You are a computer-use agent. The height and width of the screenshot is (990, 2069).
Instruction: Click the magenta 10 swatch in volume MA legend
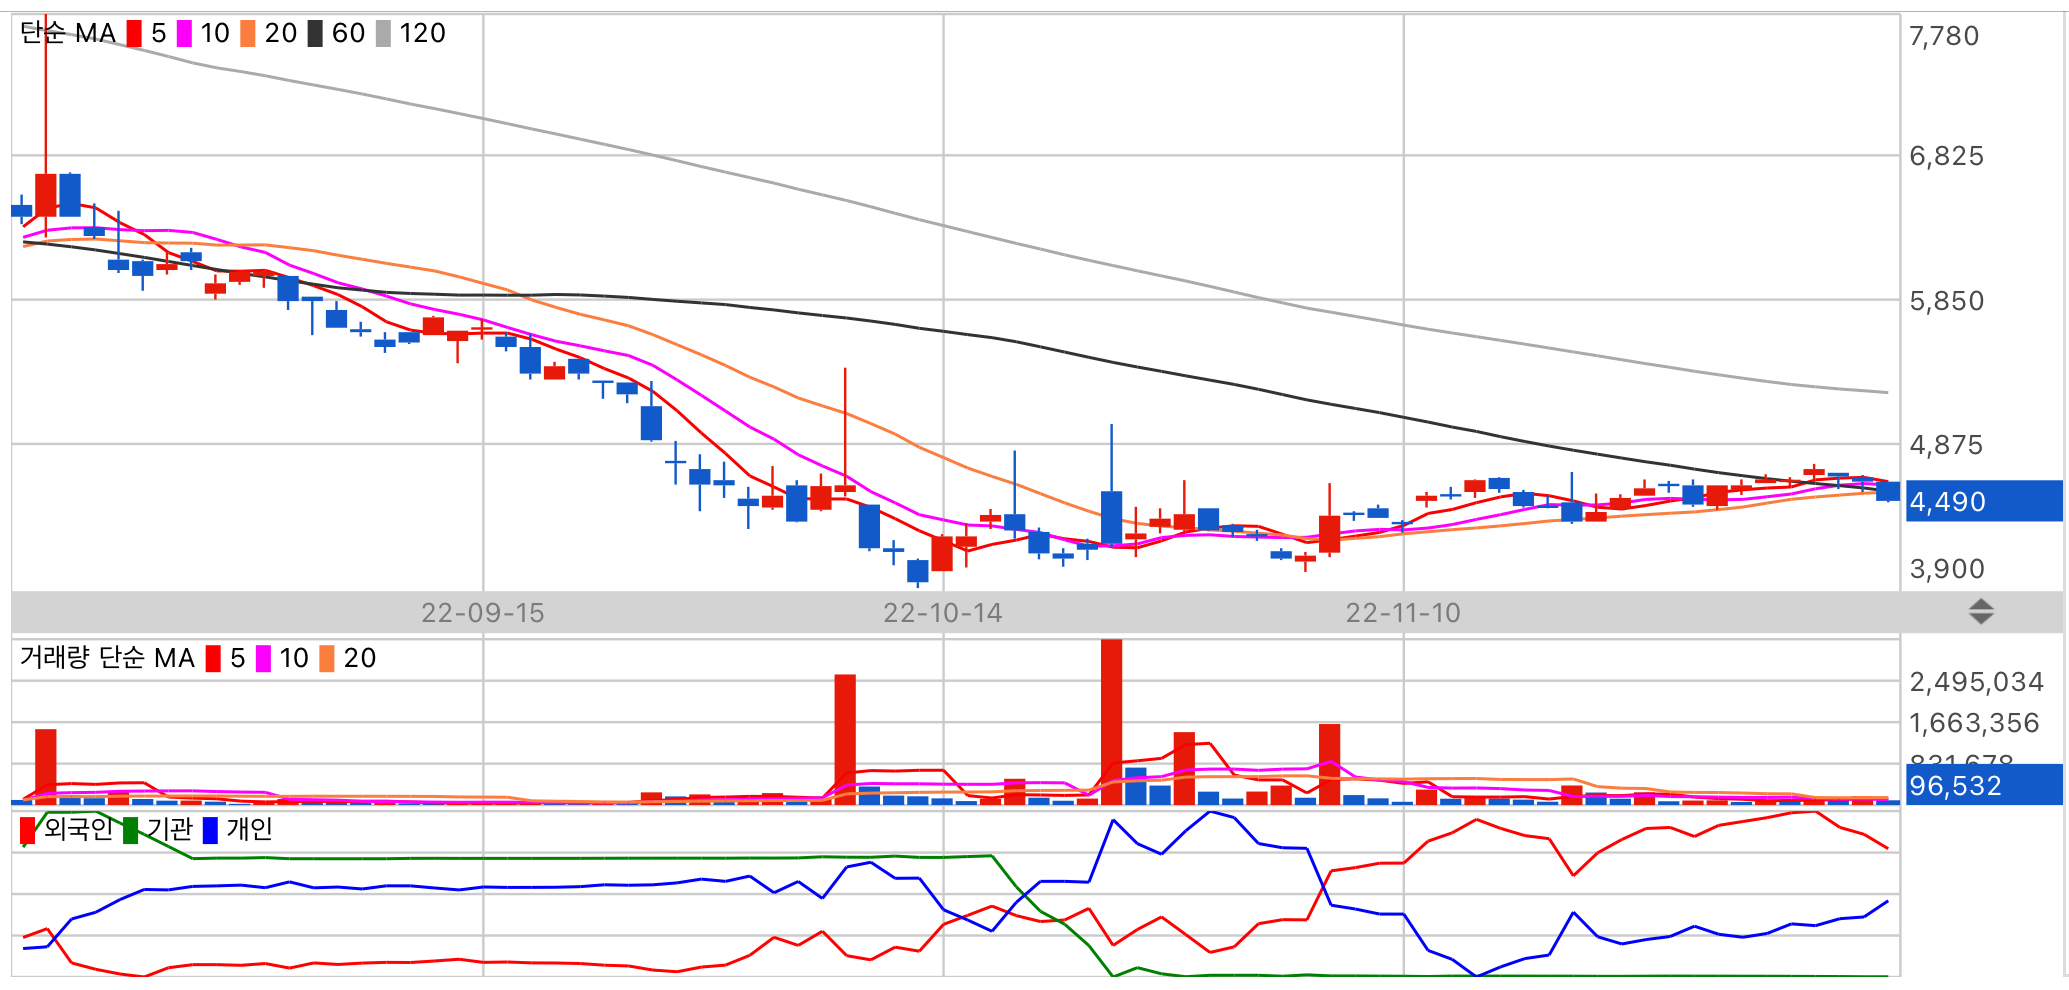click(263, 659)
